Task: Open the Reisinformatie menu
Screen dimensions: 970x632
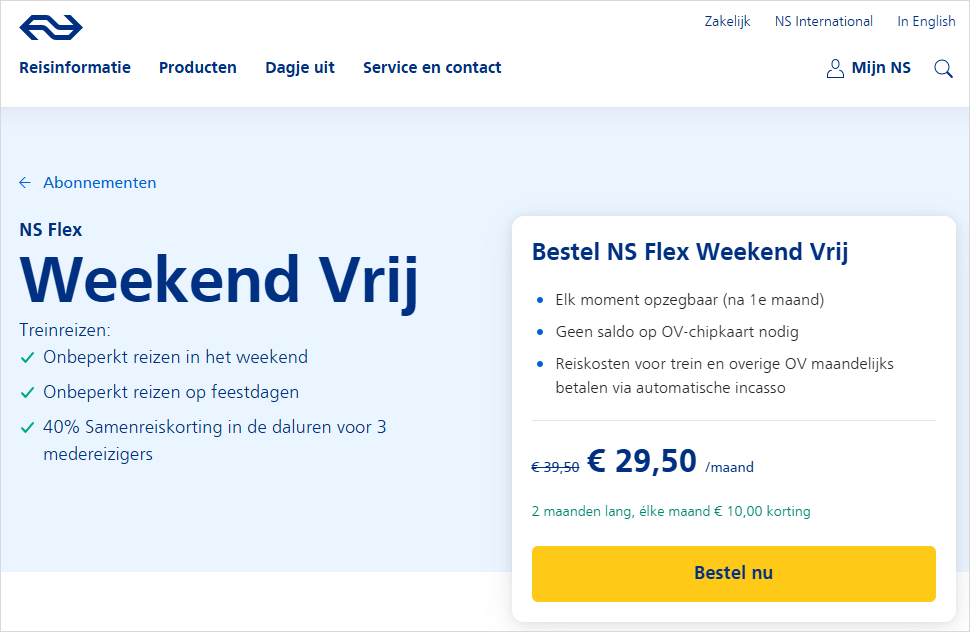Action: (75, 68)
